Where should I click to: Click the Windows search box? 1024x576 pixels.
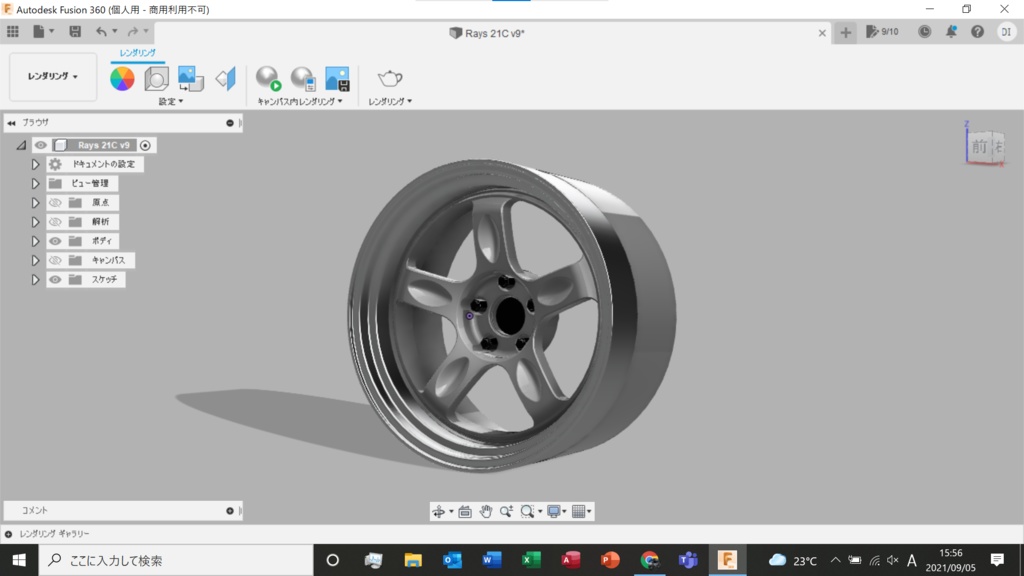tap(176, 560)
